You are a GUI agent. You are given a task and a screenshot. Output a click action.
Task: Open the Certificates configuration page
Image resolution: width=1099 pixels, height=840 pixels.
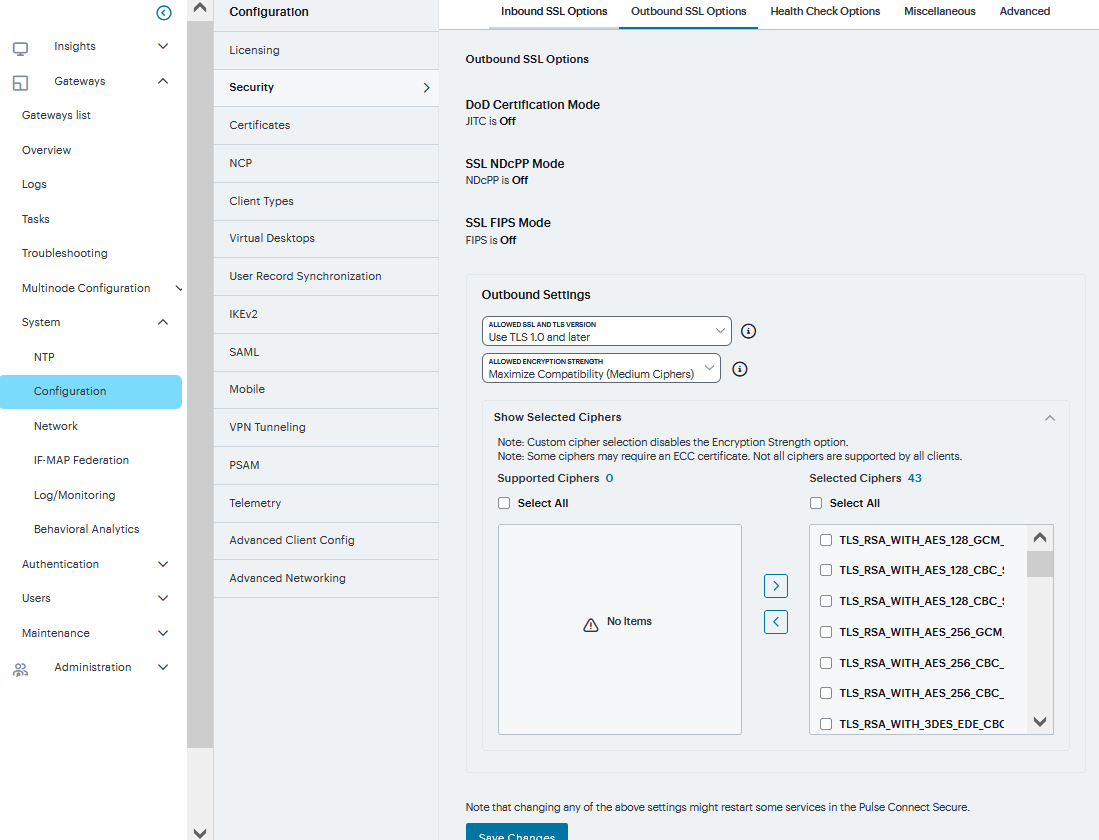260,125
